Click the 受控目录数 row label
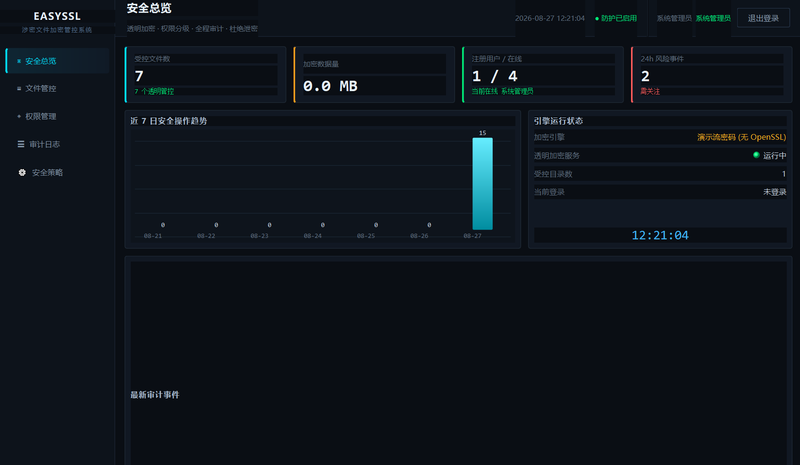This screenshot has width=800, height=465. 553,174
